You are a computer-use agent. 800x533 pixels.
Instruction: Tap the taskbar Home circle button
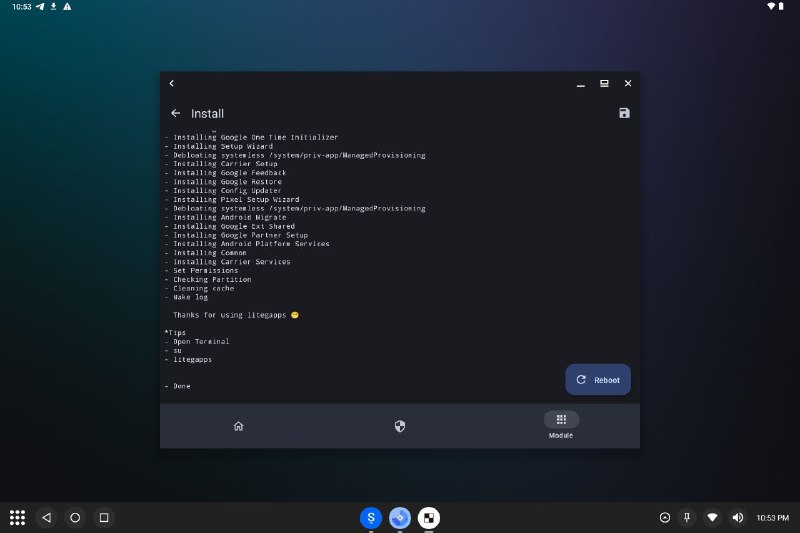75,518
